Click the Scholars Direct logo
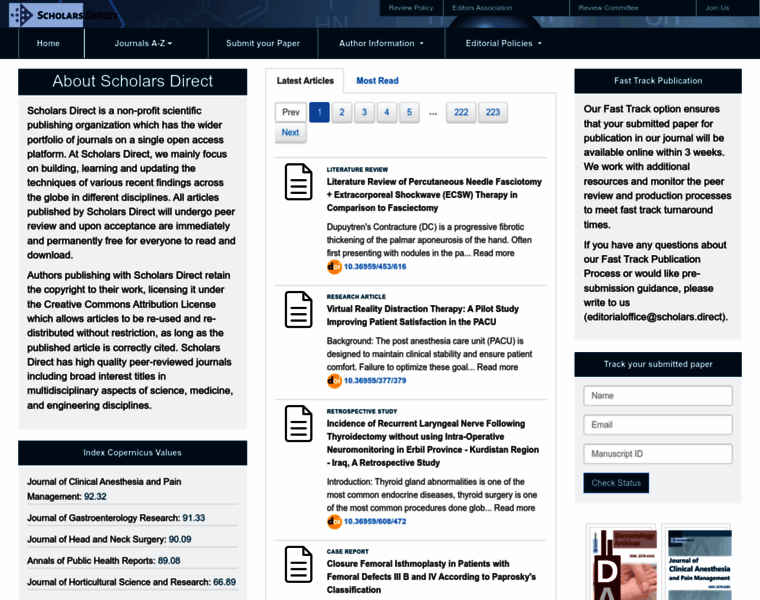The width and height of the screenshot is (760, 600). (63, 15)
